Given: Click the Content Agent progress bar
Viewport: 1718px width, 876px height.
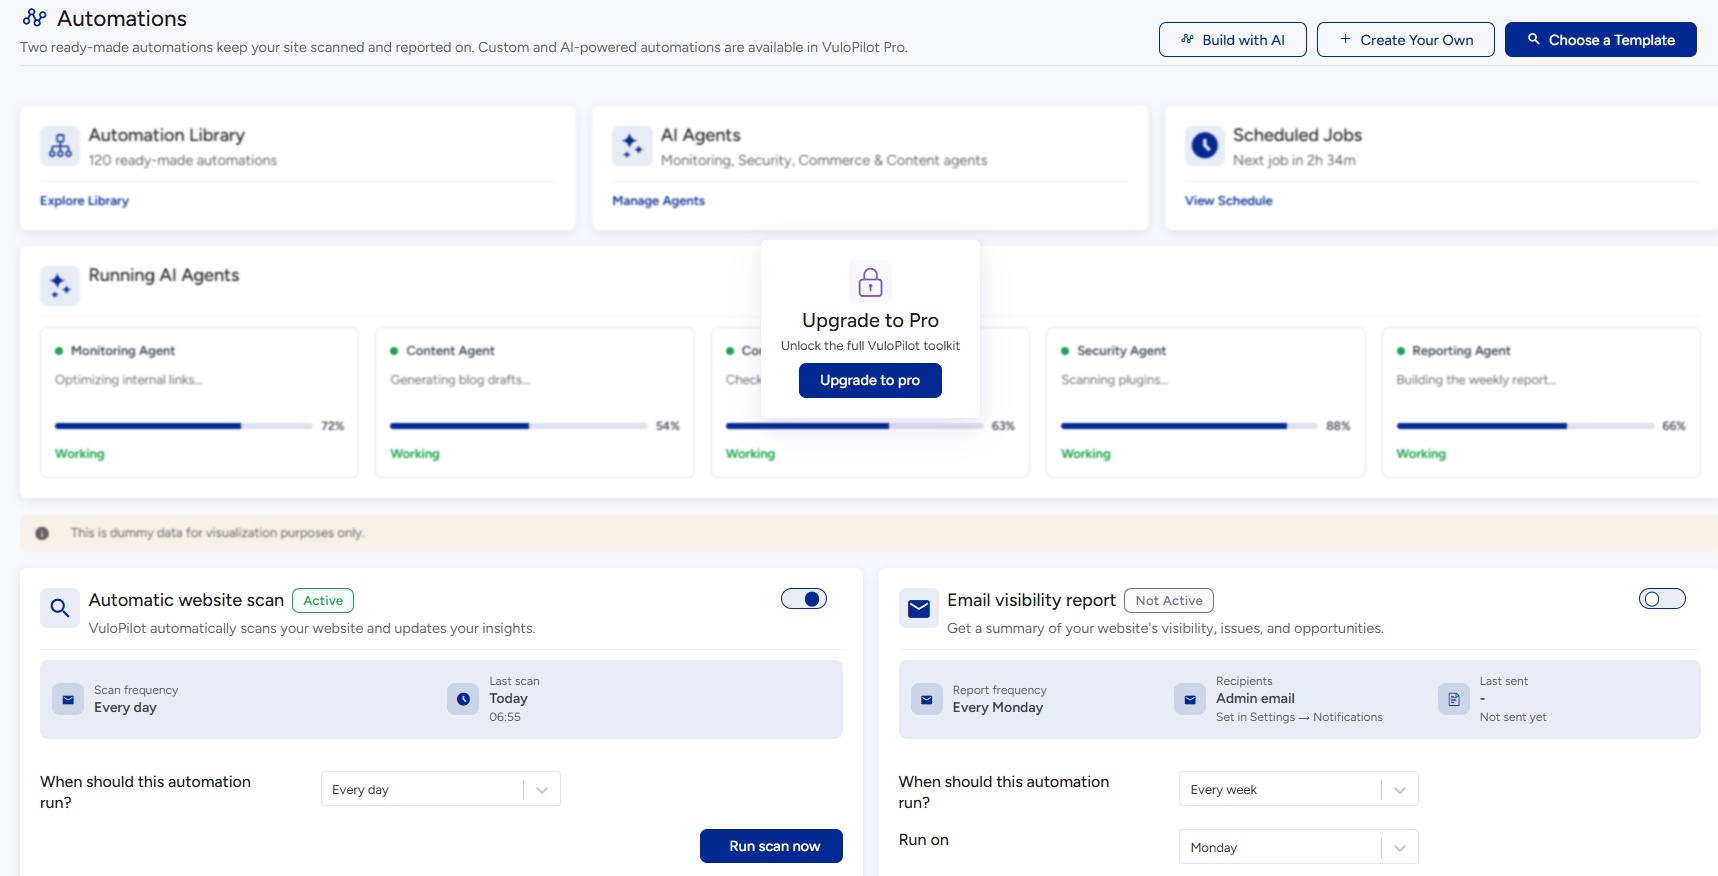Looking at the screenshot, I should (519, 426).
